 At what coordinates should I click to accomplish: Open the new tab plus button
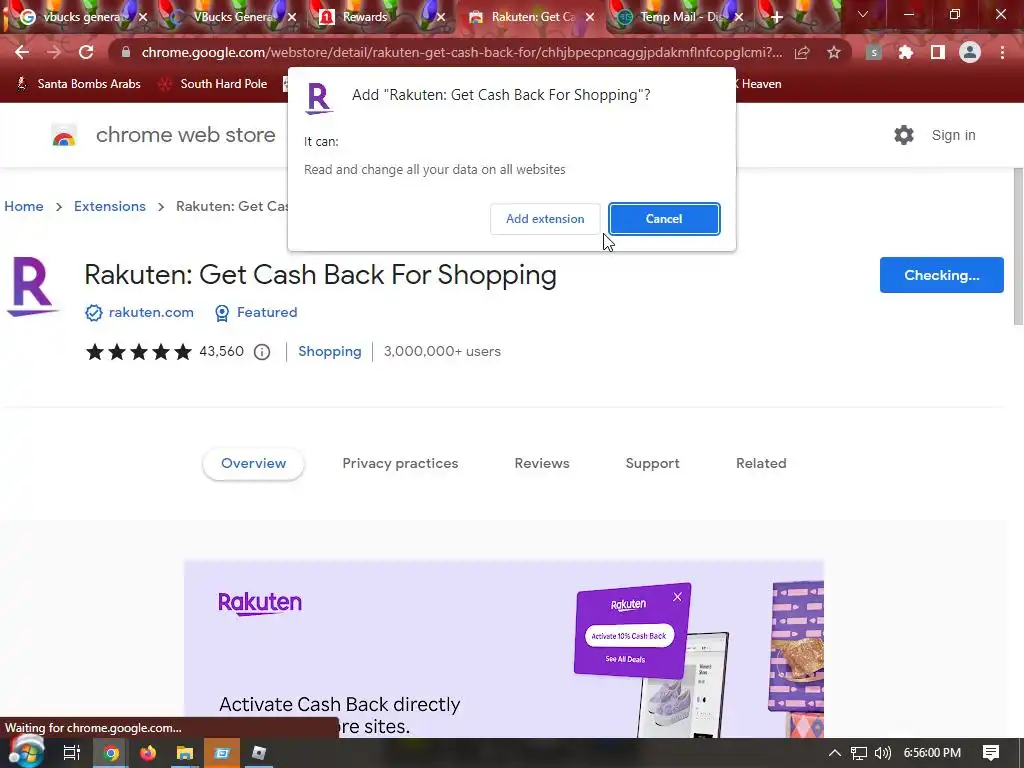776,18
